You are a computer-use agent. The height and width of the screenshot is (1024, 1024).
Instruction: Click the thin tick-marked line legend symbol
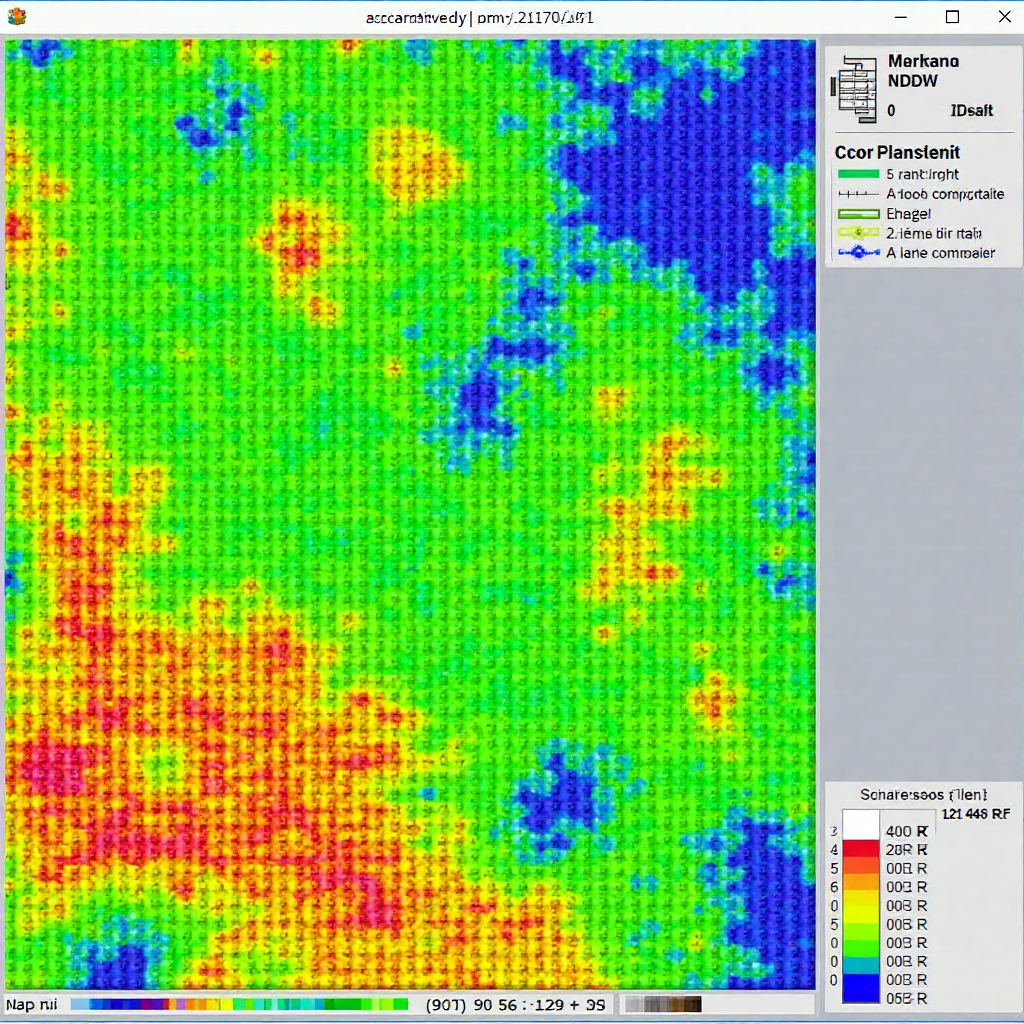pyautogui.click(x=858, y=194)
